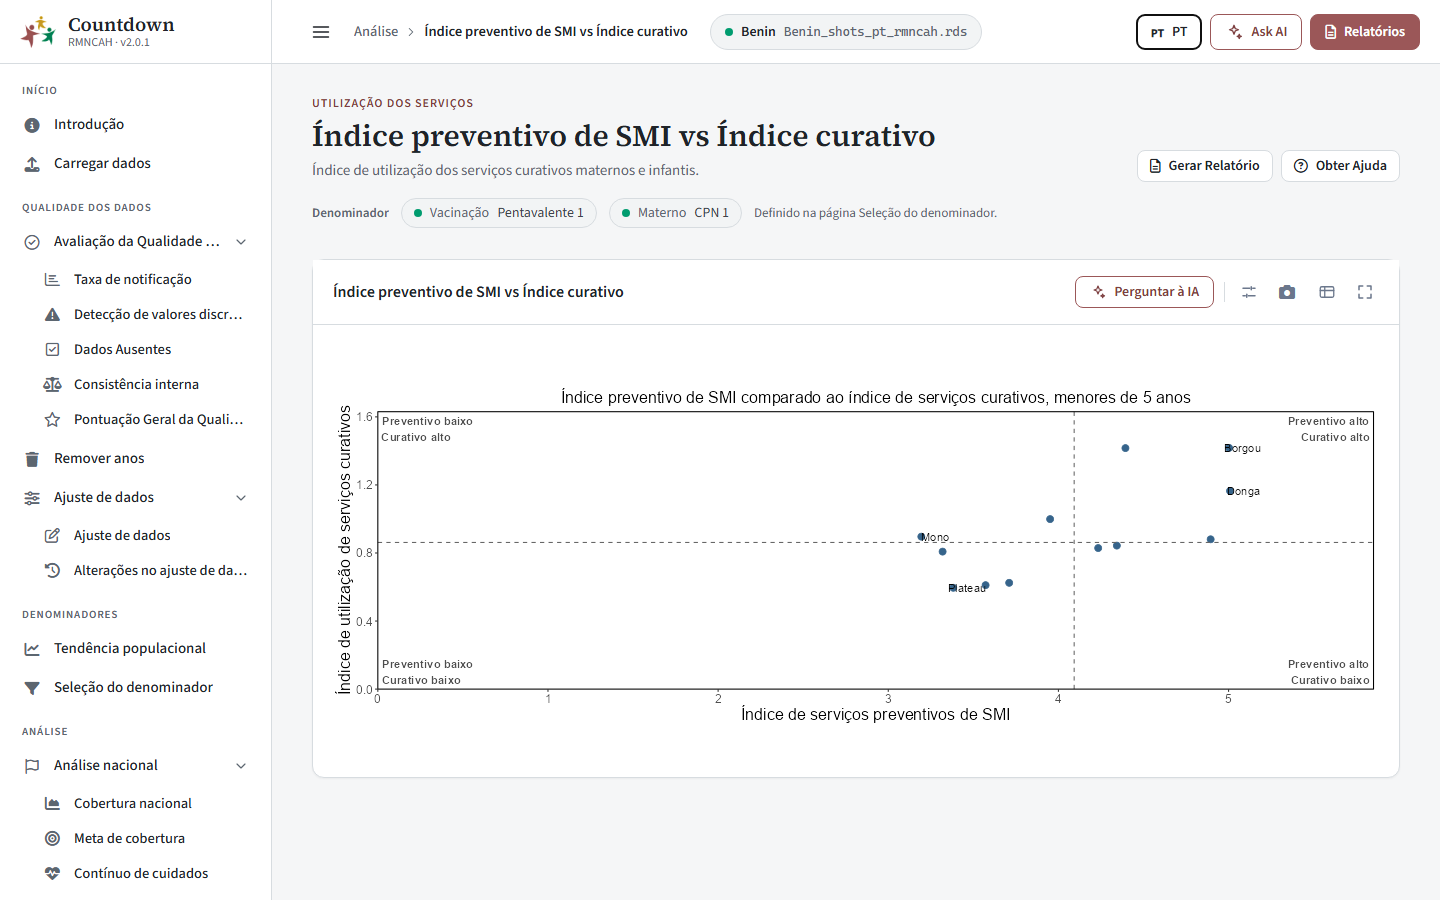Click Gerar Relatório button

pos(1205,166)
